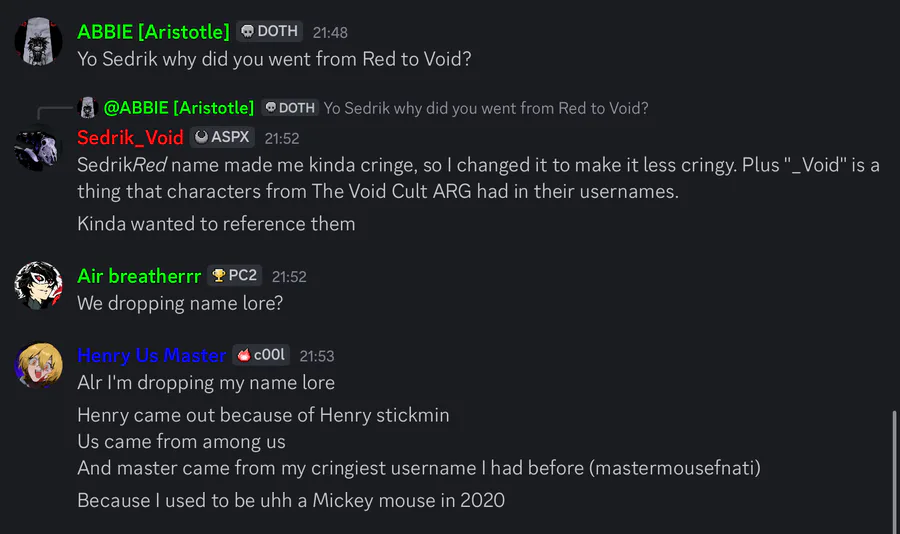
Task: Open Henry Us Master's avatar picture
Action: tap(39, 366)
